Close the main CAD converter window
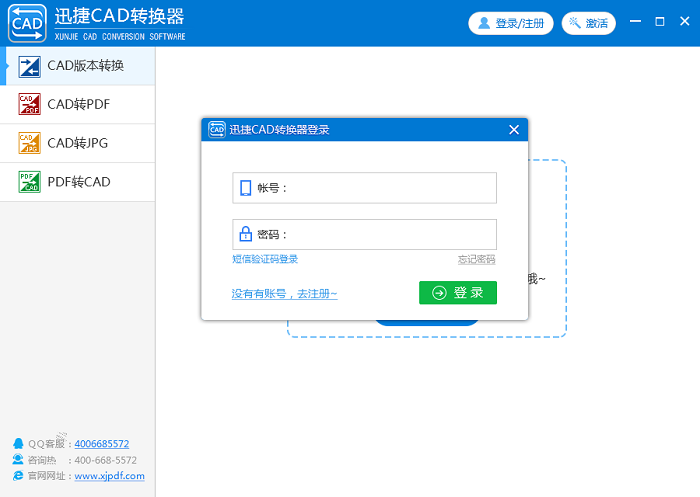Viewport: 700px width, 497px height. [684, 21]
